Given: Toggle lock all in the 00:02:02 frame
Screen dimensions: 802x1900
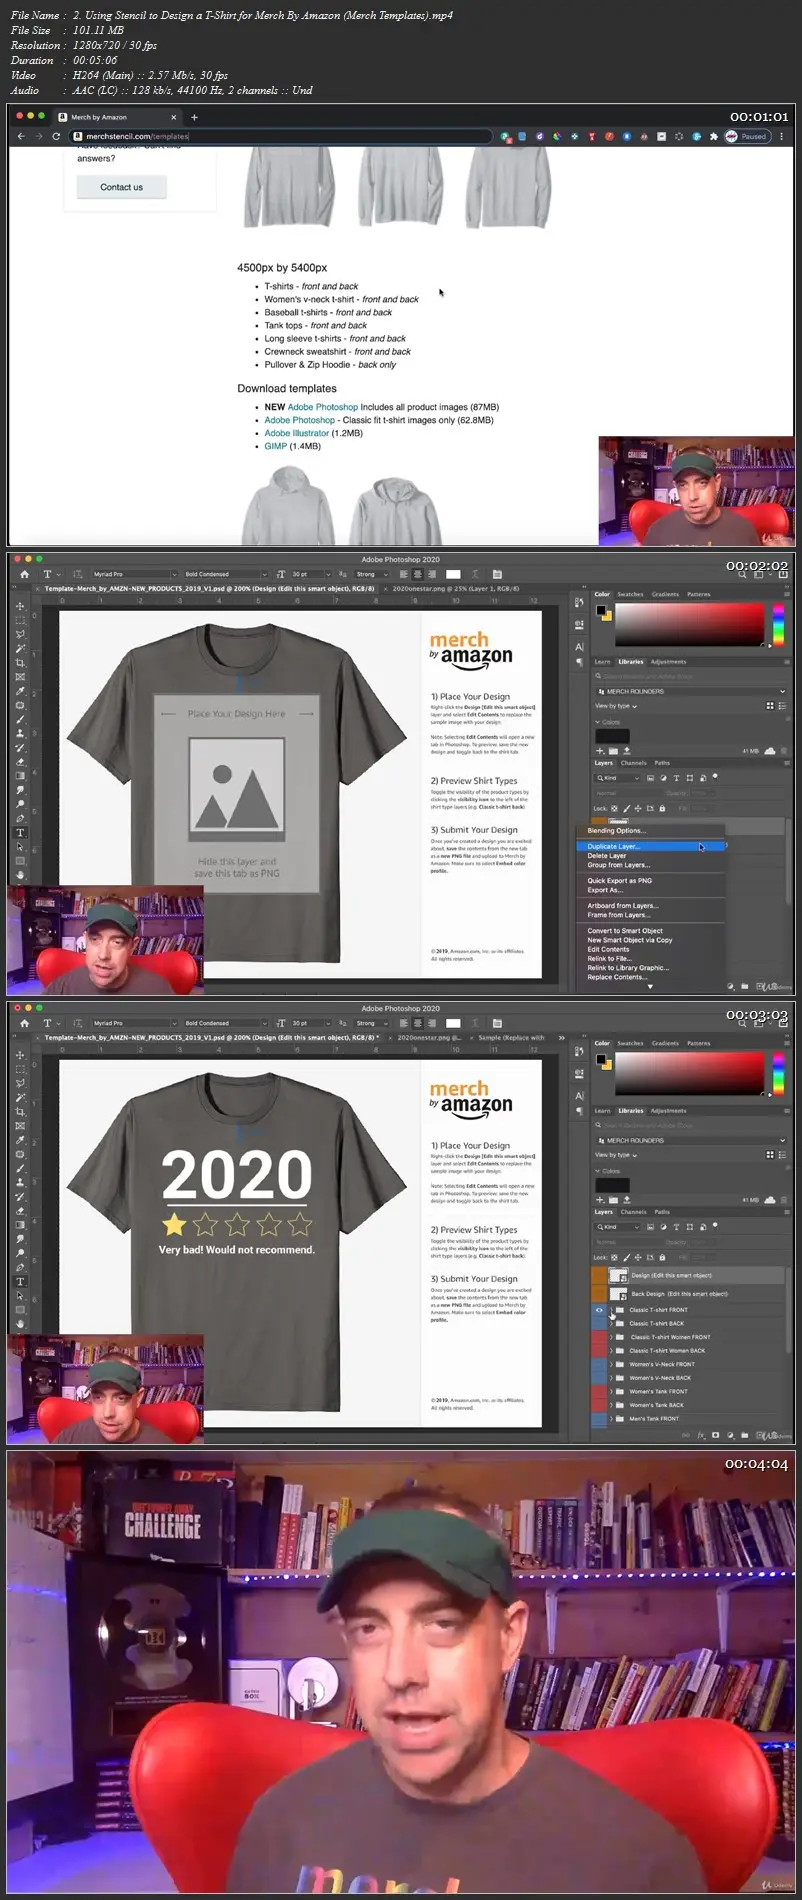Looking at the screenshot, I should click(662, 808).
